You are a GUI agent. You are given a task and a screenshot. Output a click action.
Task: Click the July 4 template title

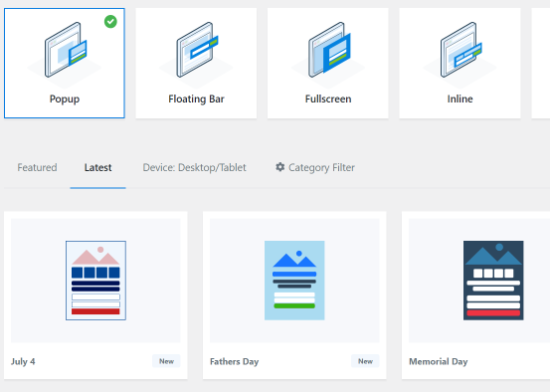coord(23,361)
